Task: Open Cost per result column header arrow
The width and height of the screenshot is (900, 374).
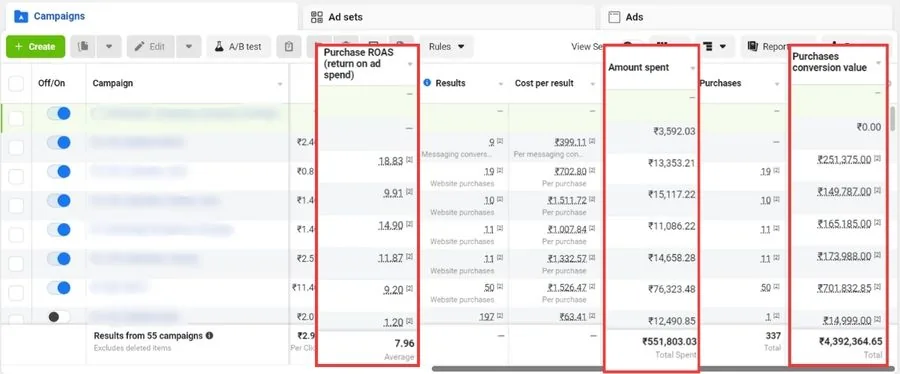Action: coord(593,84)
